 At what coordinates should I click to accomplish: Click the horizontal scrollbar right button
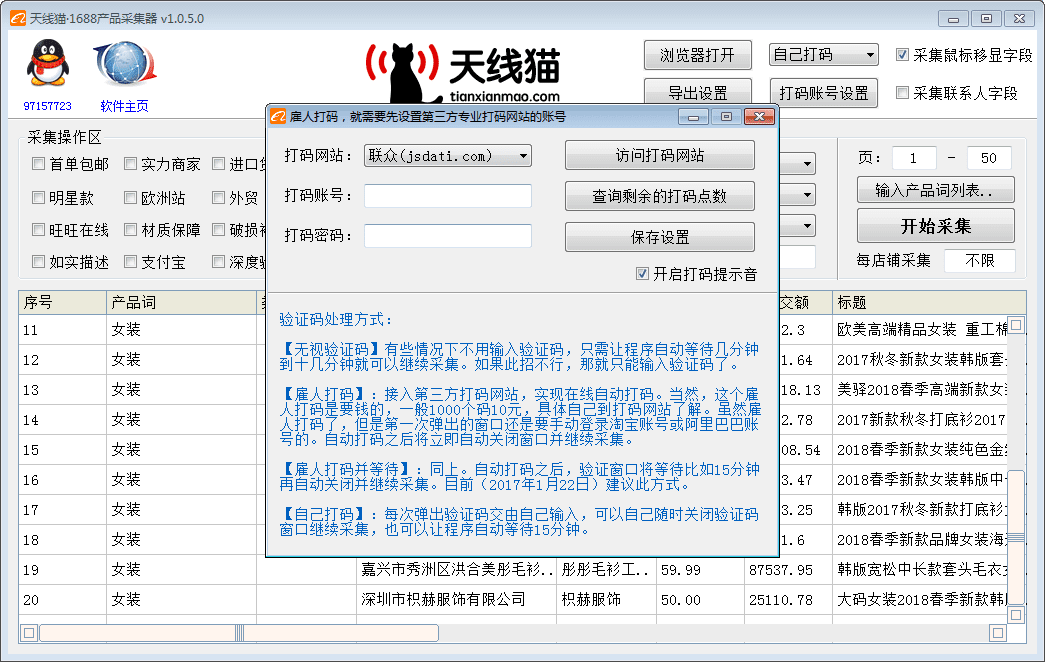998,633
